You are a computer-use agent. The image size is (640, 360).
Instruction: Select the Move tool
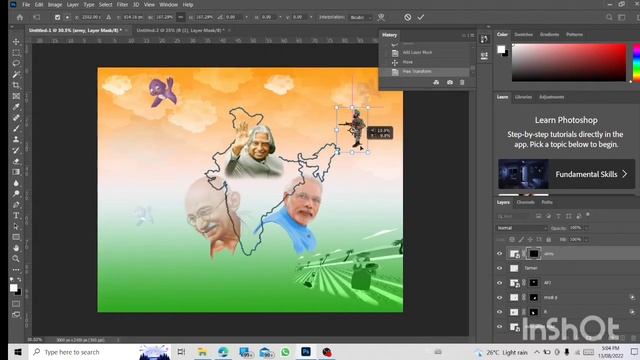pos(16,42)
